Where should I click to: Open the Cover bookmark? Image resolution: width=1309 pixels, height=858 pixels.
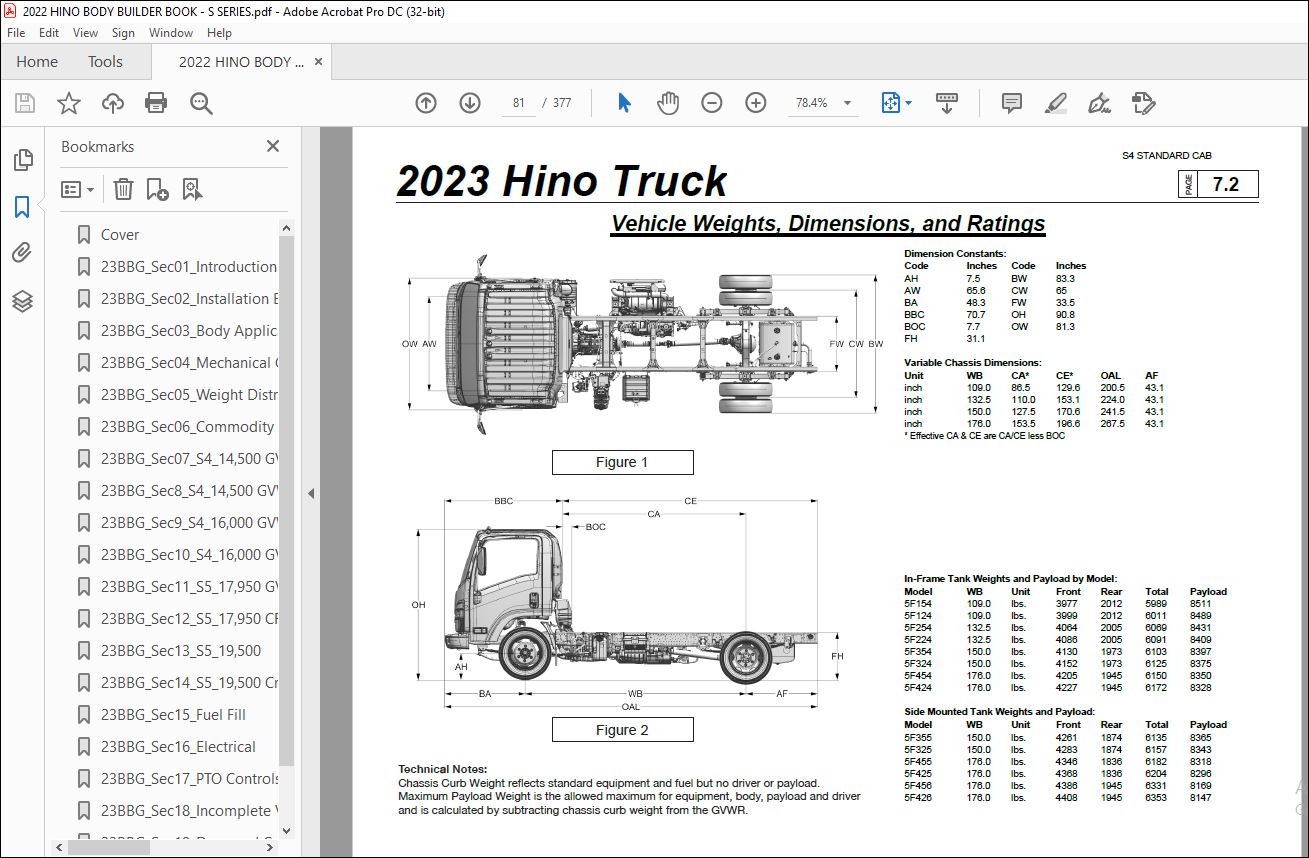click(120, 235)
